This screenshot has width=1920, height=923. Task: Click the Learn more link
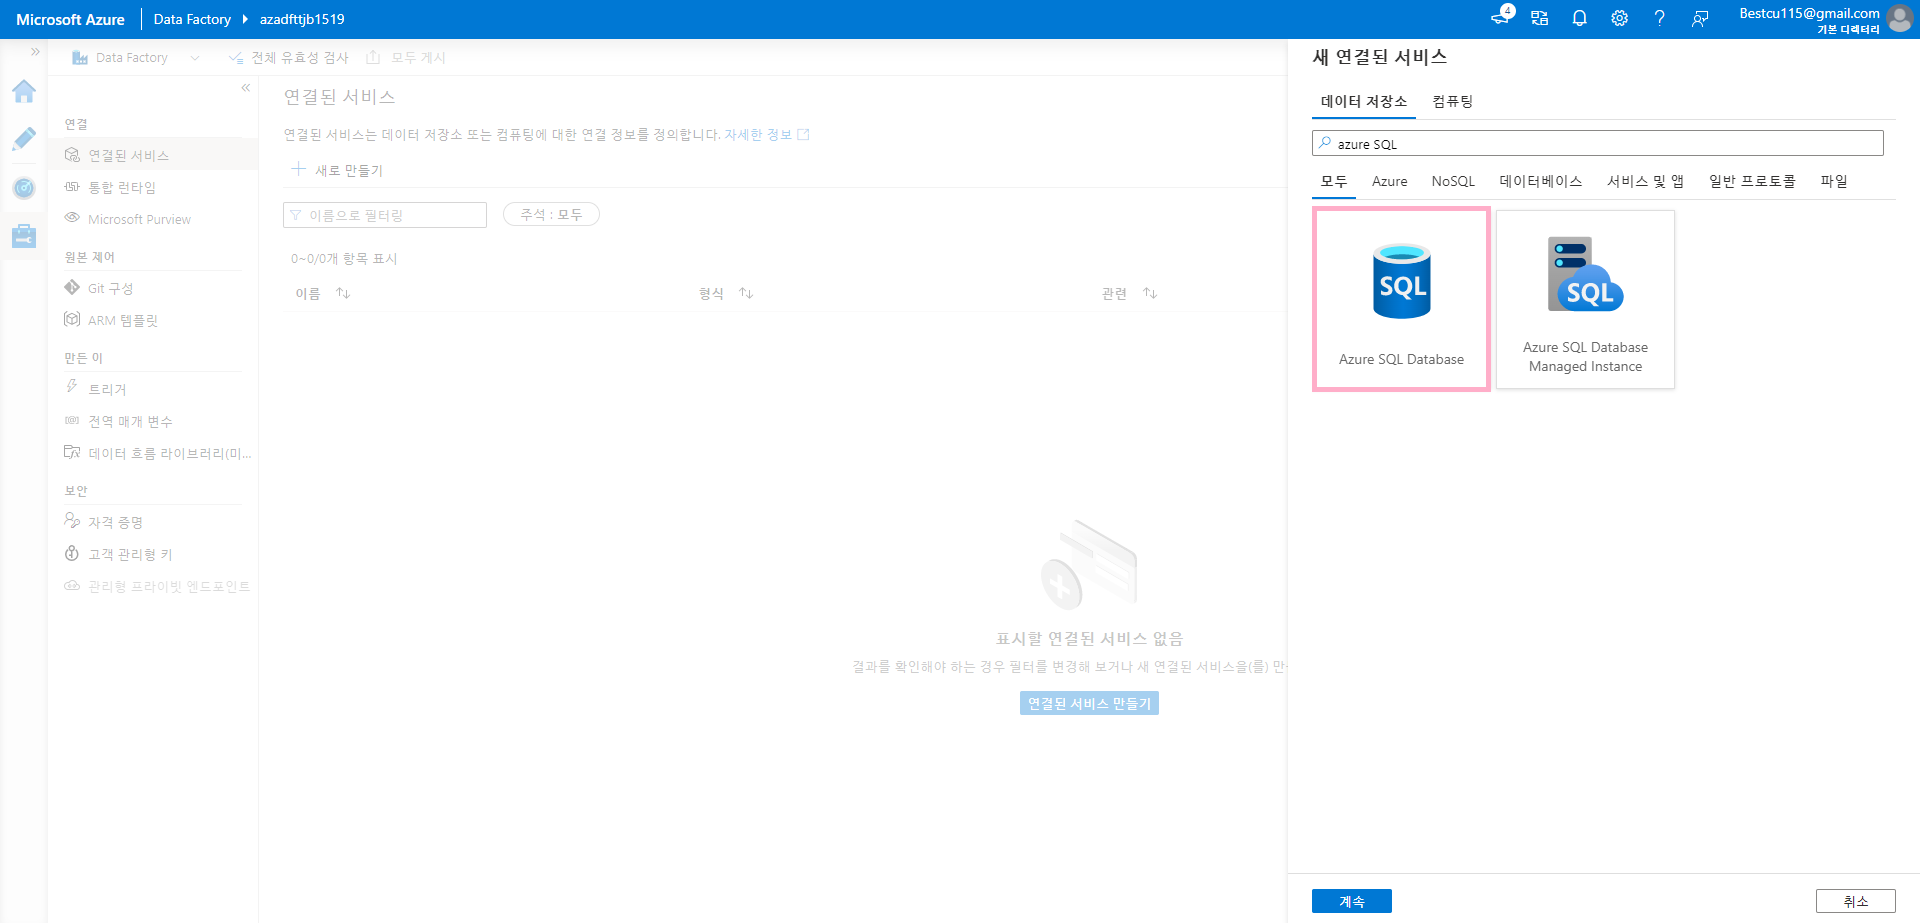tap(766, 134)
